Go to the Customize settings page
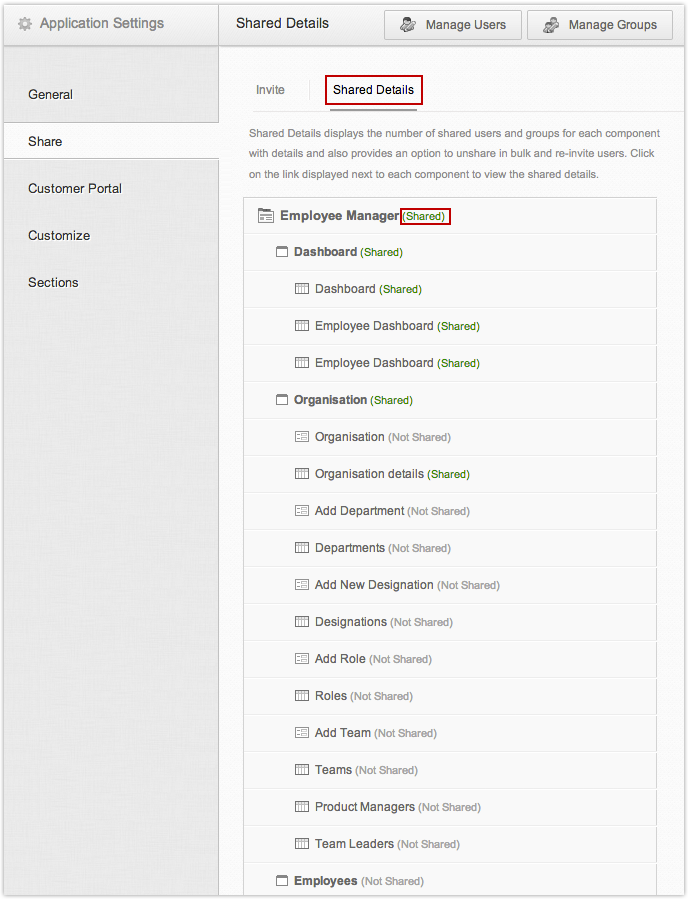The height and width of the screenshot is (900, 690). [x=59, y=236]
